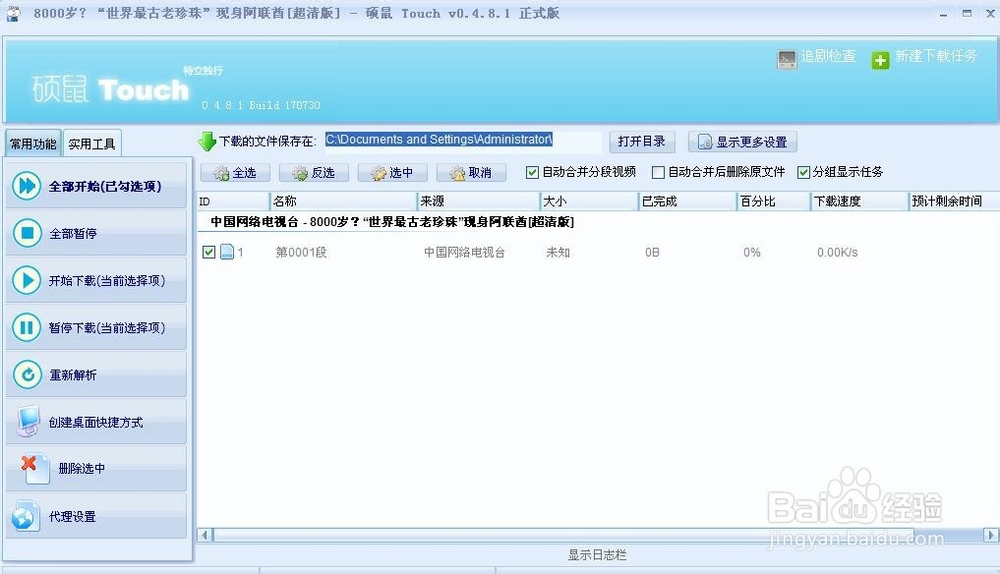This screenshot has height=574, width=1000.
Task: Click the 暂停下载(当前选择项) label
Action: pos(107,328)
